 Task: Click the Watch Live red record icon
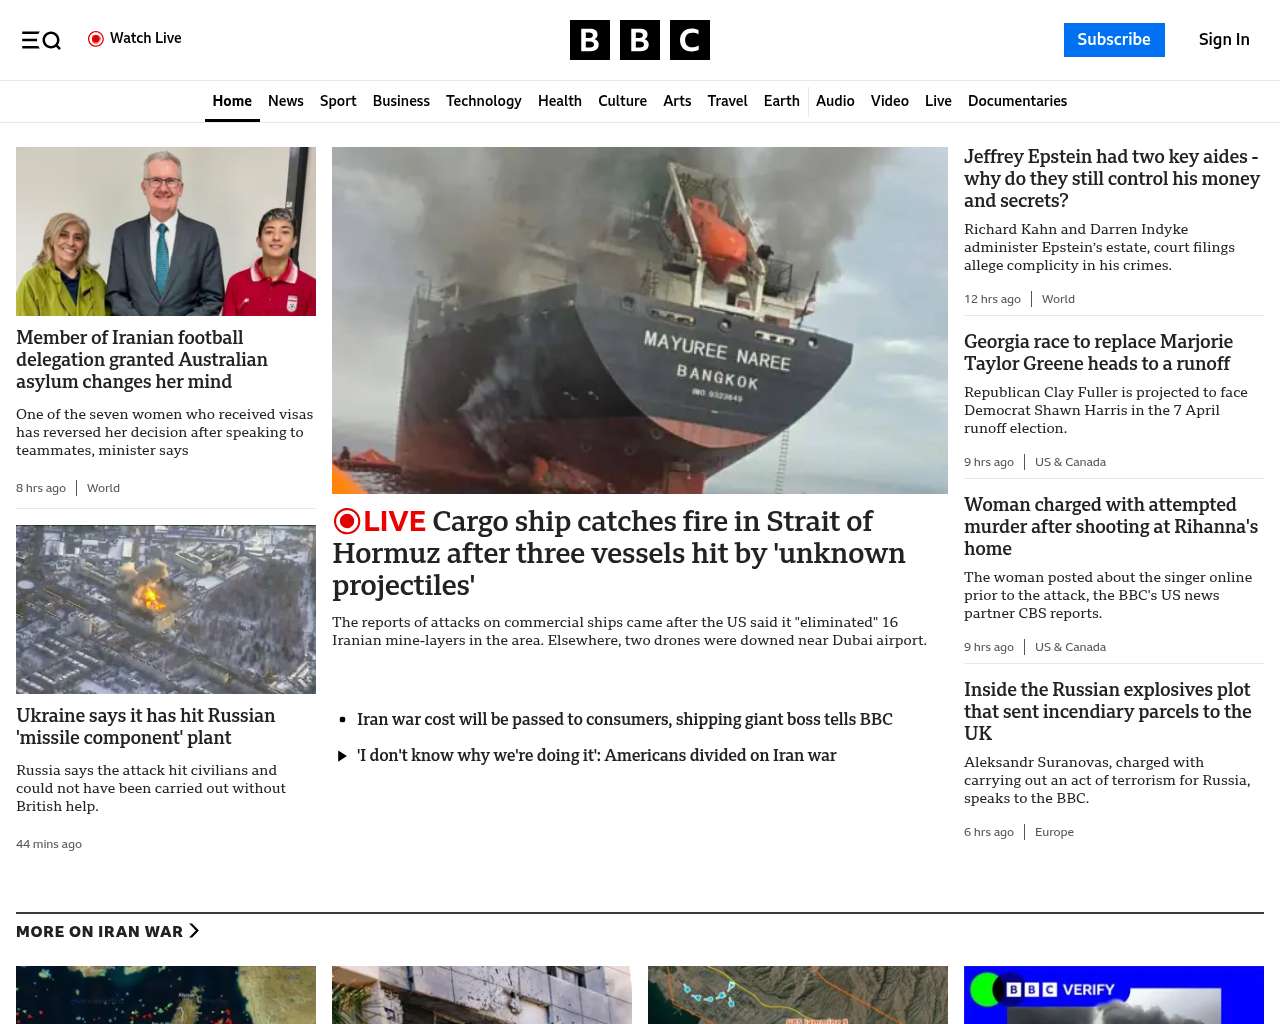click(x=96, y=39)
